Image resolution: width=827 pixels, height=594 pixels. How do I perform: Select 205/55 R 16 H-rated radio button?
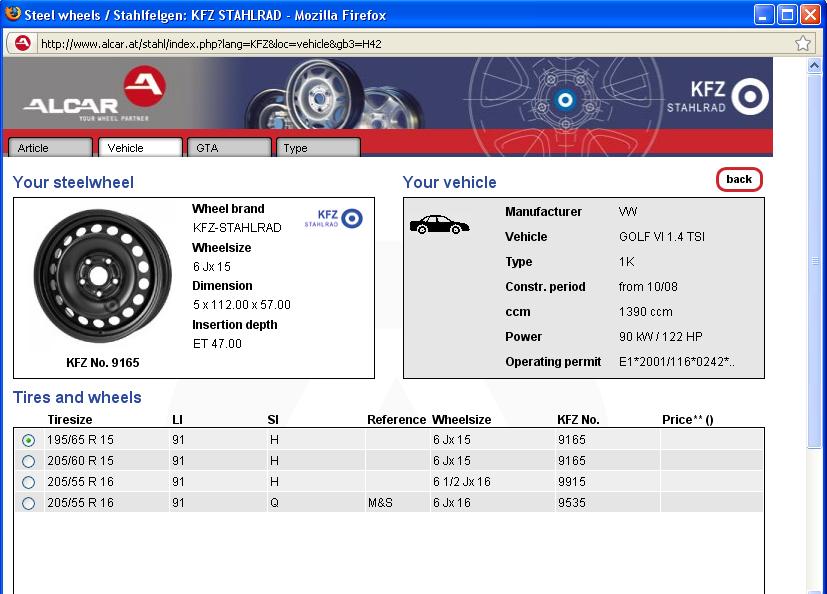pyautogui.click(x=28, y=482)
